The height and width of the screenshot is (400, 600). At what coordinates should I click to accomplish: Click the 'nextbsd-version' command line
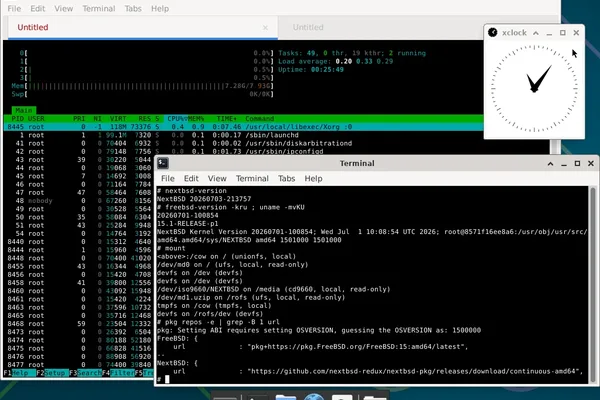[192, 191]
